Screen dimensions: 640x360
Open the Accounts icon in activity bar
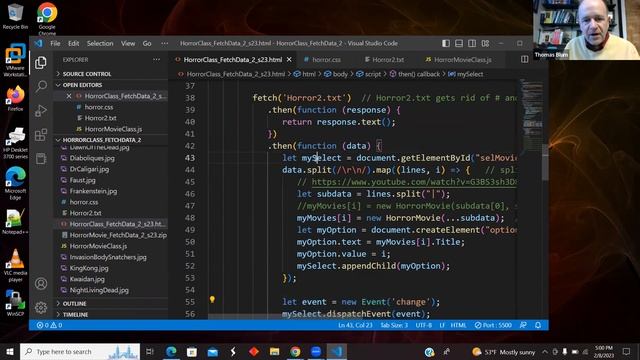pyautogui.click(x=41, y=283)
